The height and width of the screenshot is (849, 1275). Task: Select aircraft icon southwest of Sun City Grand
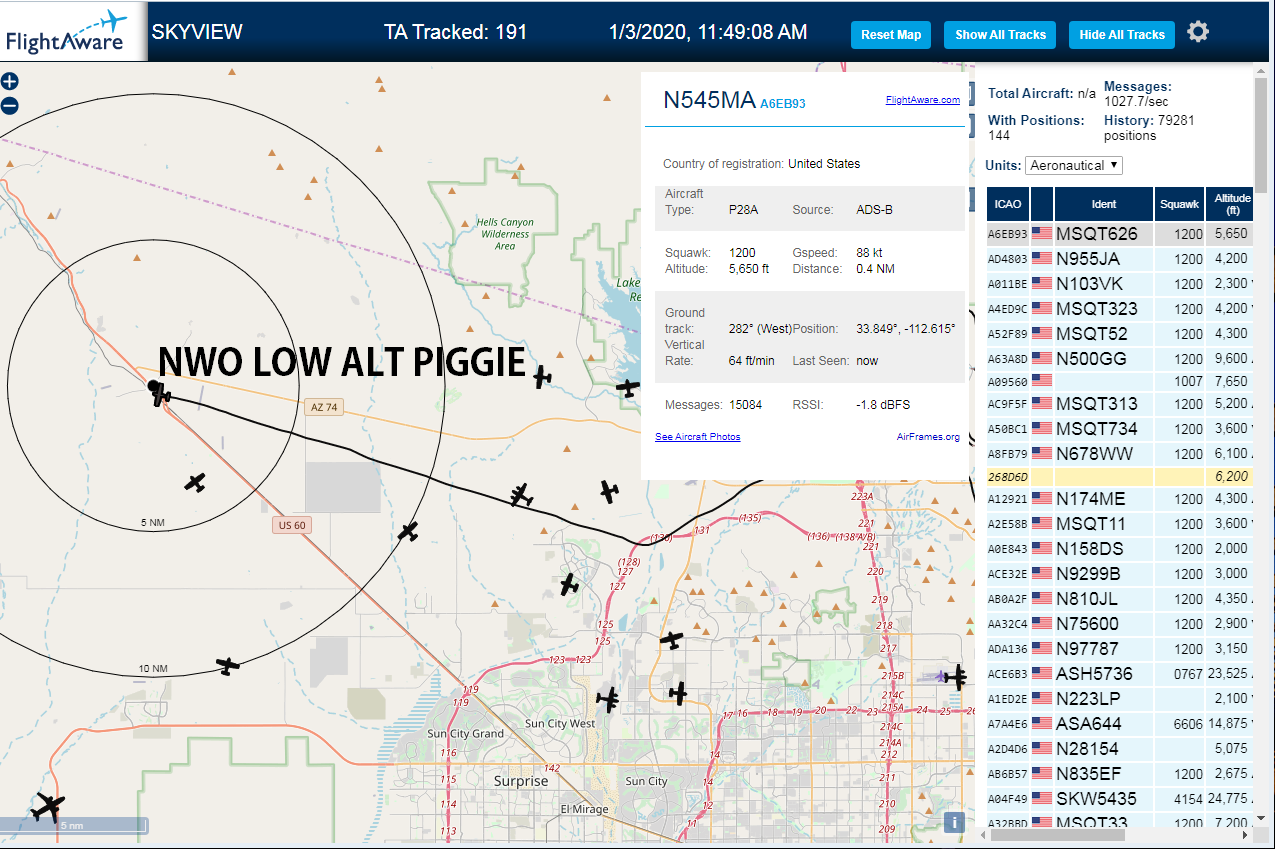pos(47,806)
